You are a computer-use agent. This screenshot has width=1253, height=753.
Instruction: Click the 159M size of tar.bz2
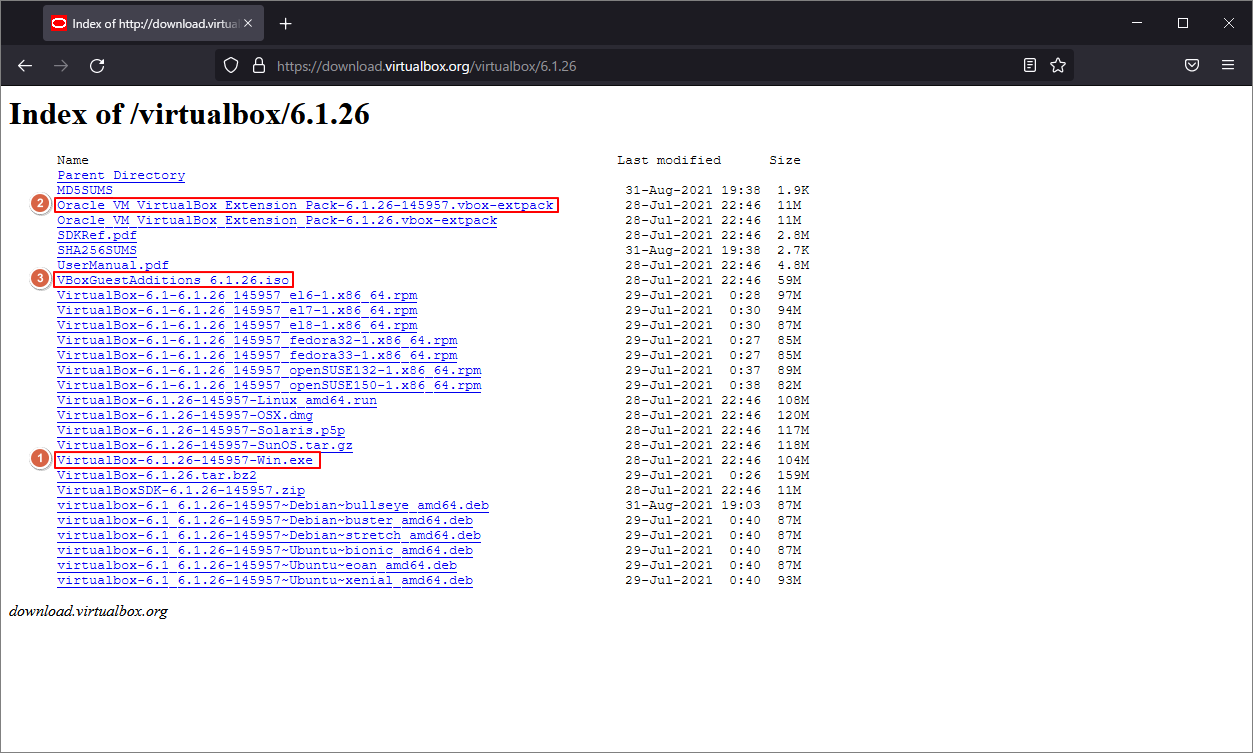pos(793,475)
